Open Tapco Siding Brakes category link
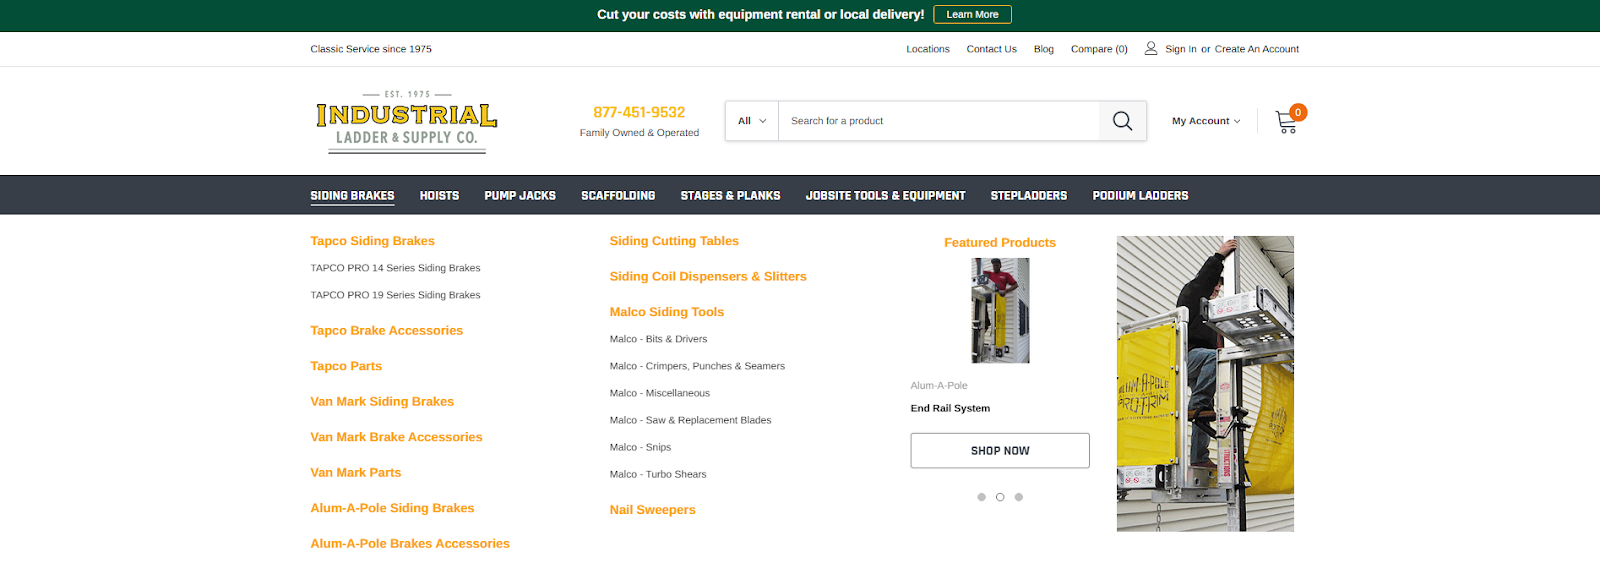This screenshot has height=574, width=1600. [x=372, y=241]
